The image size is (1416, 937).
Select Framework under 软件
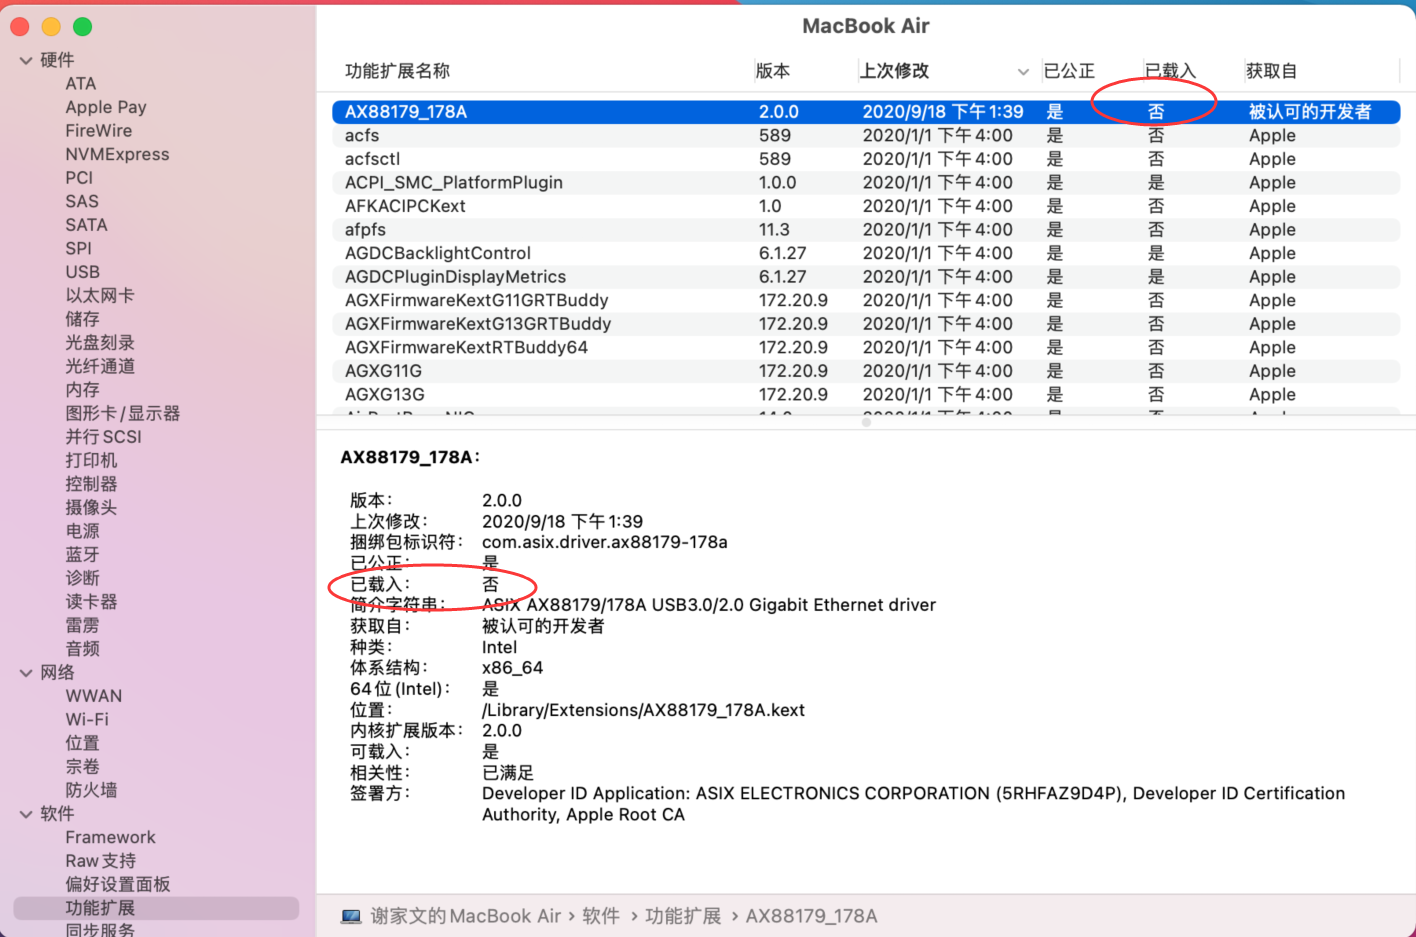point(110,837)
